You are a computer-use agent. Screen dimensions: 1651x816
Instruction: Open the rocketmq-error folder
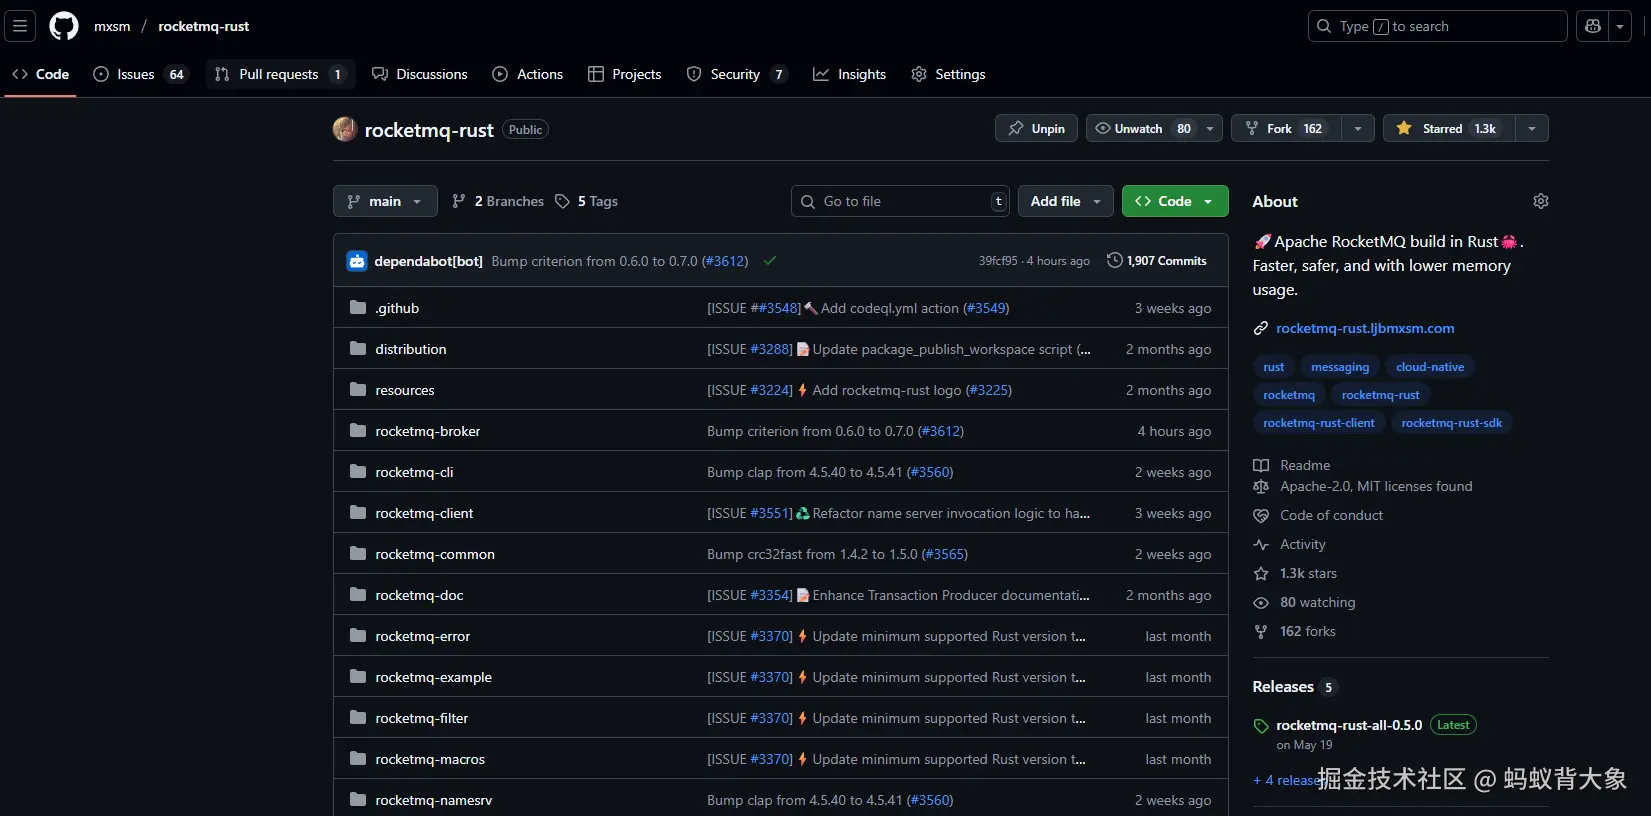(422, 636)
